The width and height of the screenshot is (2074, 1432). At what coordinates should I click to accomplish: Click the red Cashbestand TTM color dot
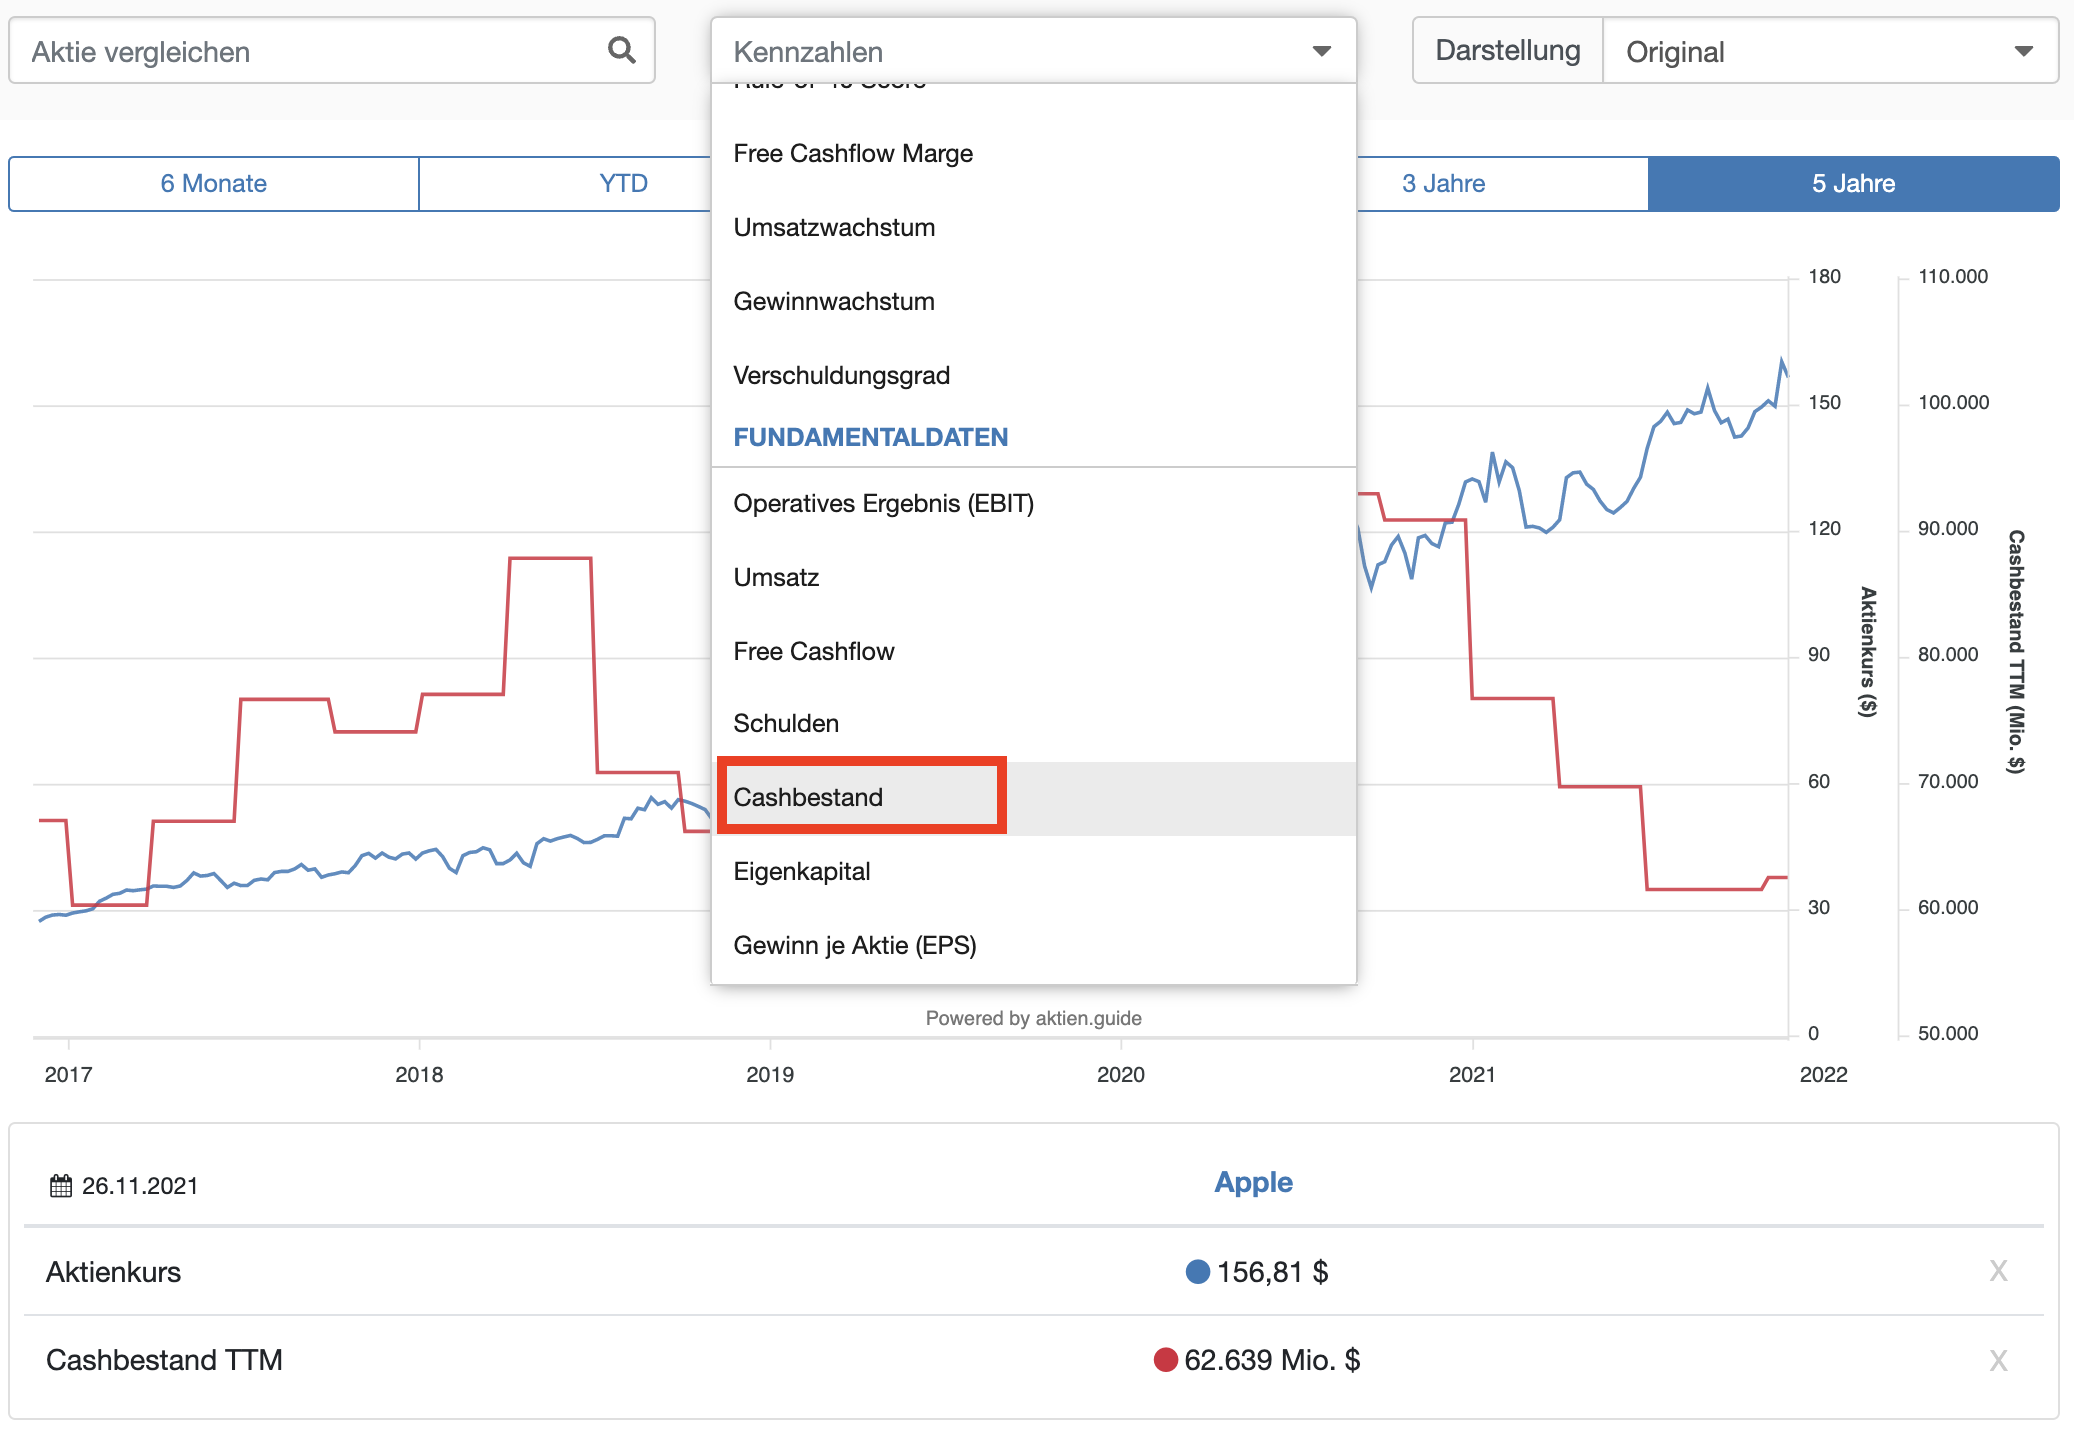[x=1165, y=1360]
